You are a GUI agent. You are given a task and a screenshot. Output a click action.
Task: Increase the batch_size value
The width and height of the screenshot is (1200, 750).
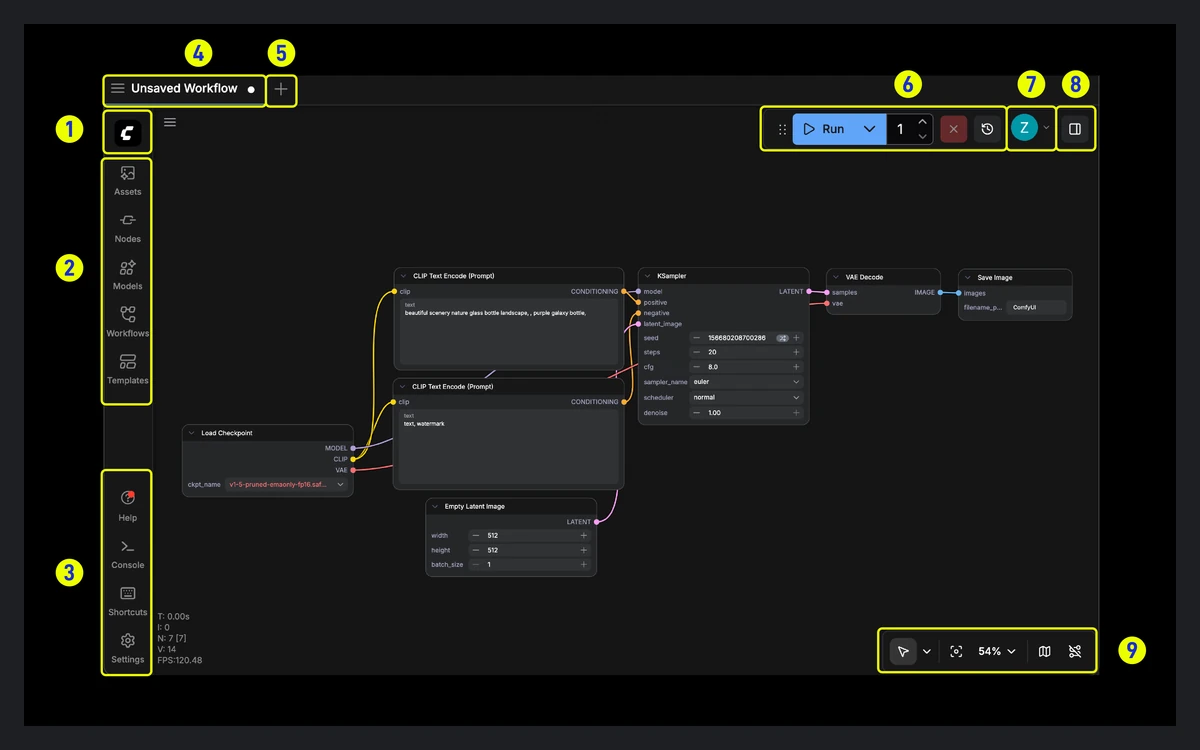584,564
